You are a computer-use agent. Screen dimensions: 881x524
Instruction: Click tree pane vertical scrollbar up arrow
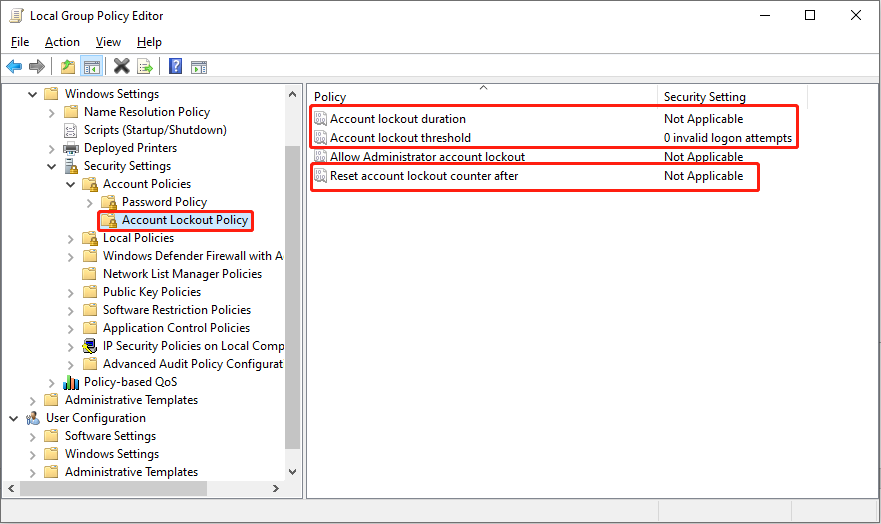click(x=292, y=94)
